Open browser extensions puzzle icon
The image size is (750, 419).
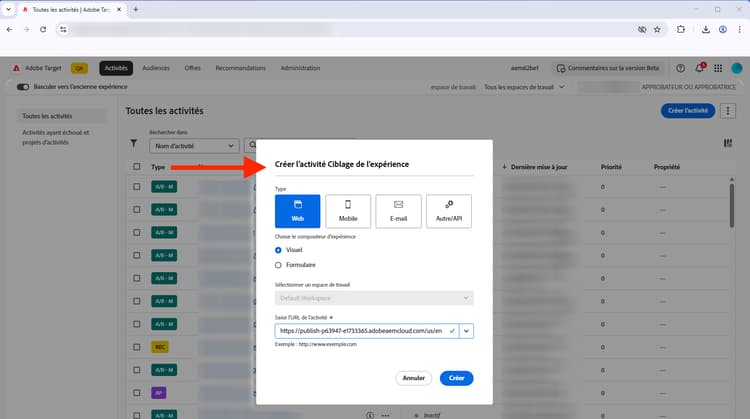pyautogui.click(x=681, y=30)
